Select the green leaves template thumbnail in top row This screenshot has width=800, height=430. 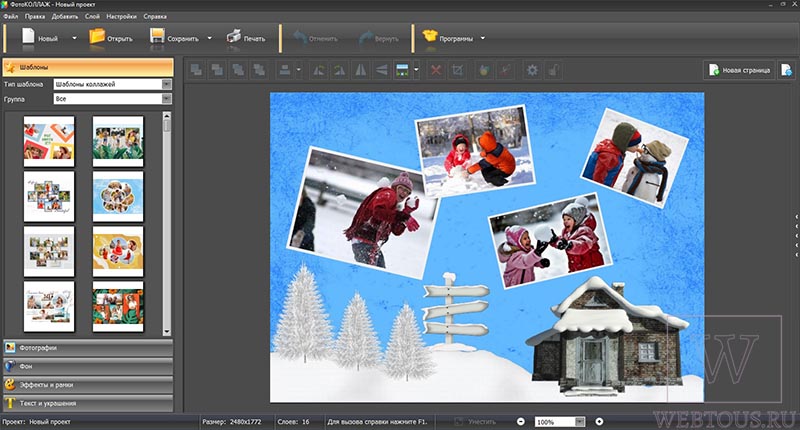118,141
